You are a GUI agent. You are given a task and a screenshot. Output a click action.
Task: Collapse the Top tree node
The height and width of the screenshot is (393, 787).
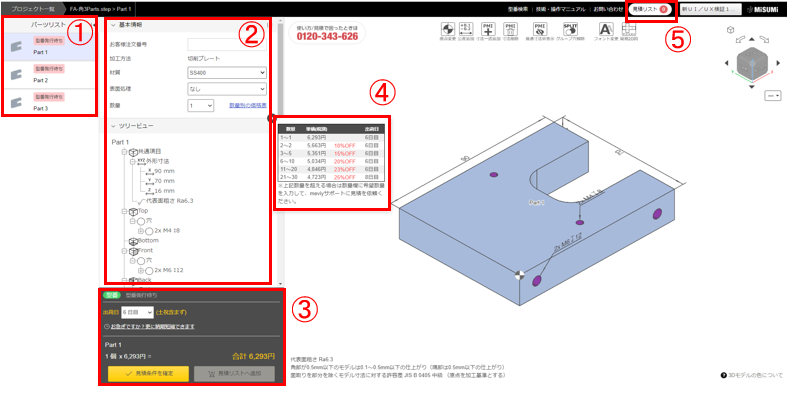click(x=124, y=211)
